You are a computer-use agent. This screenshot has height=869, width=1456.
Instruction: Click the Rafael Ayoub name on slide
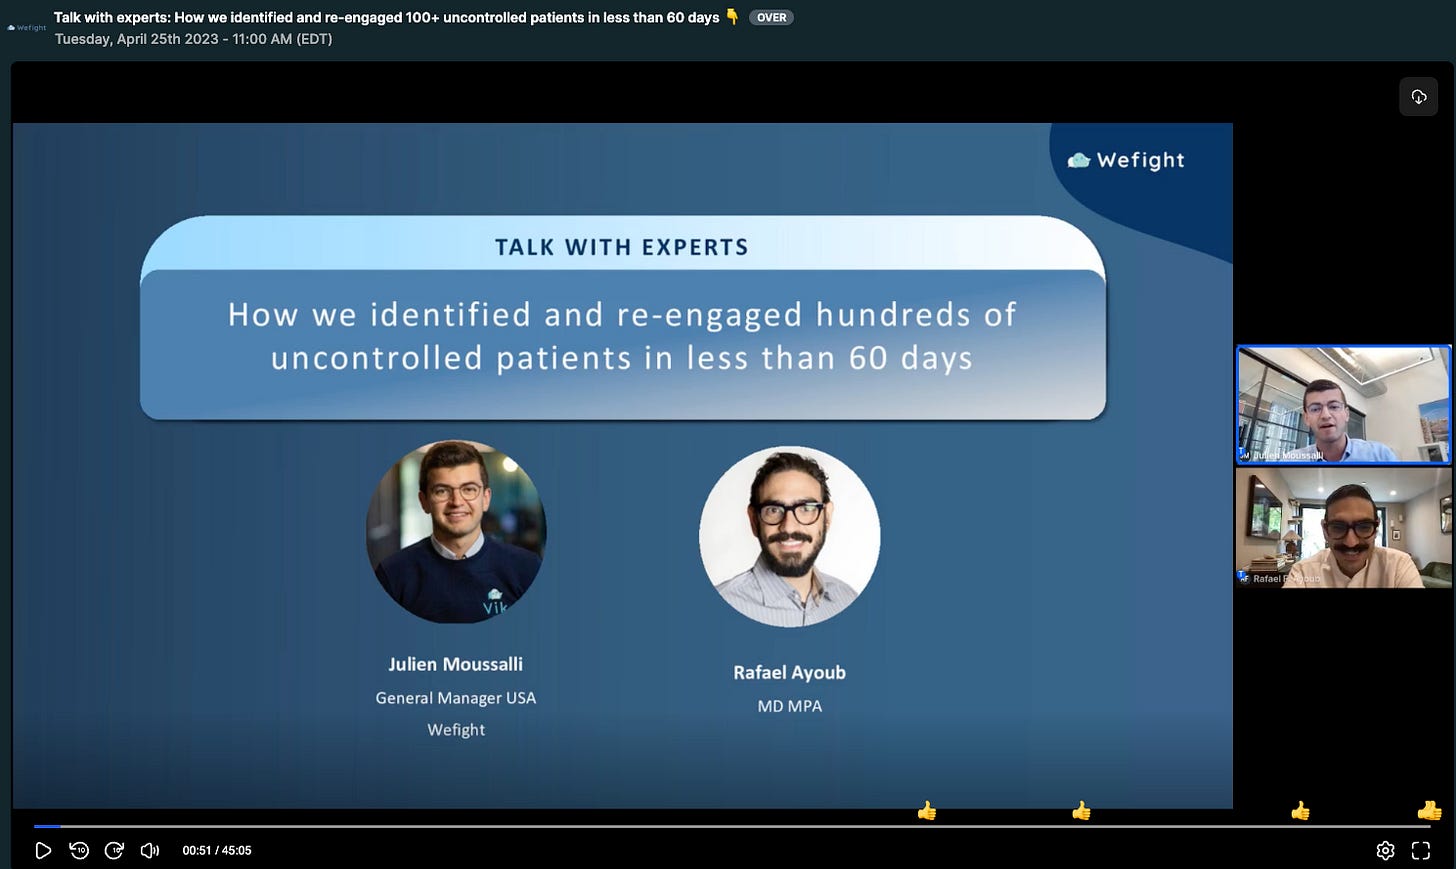coord(790,673)
